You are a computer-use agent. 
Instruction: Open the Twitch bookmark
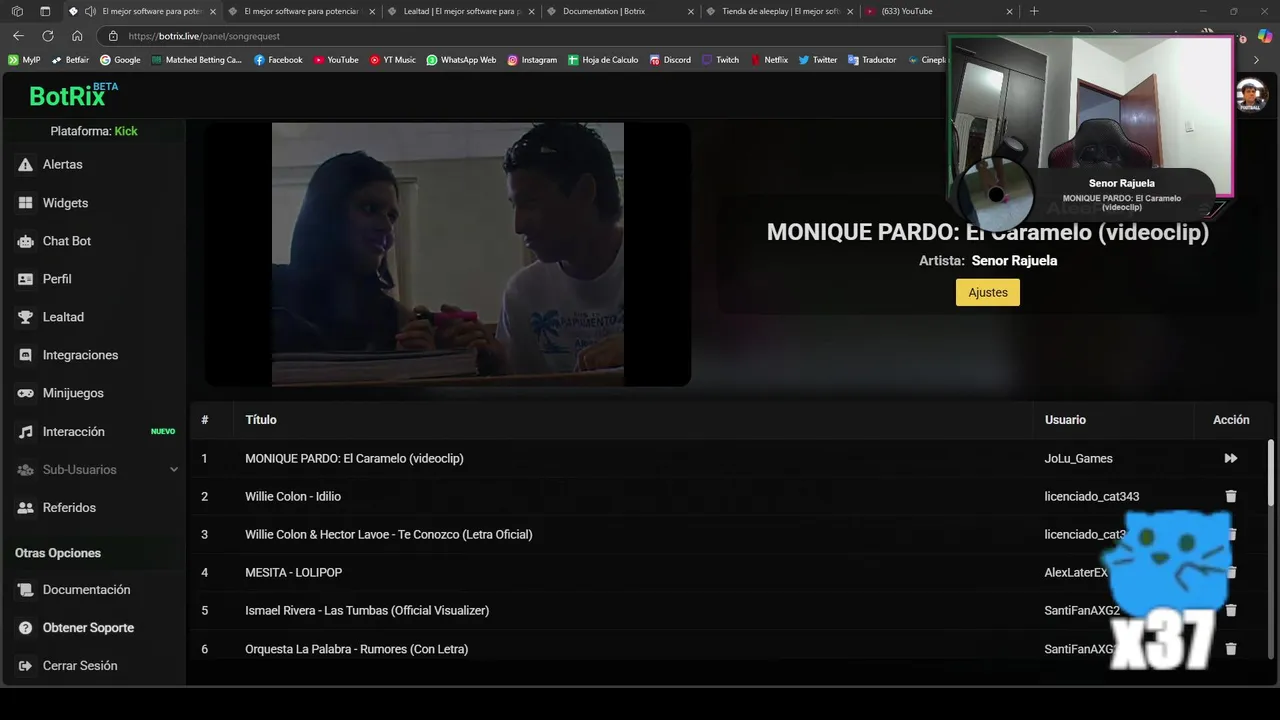click(721, 60)
